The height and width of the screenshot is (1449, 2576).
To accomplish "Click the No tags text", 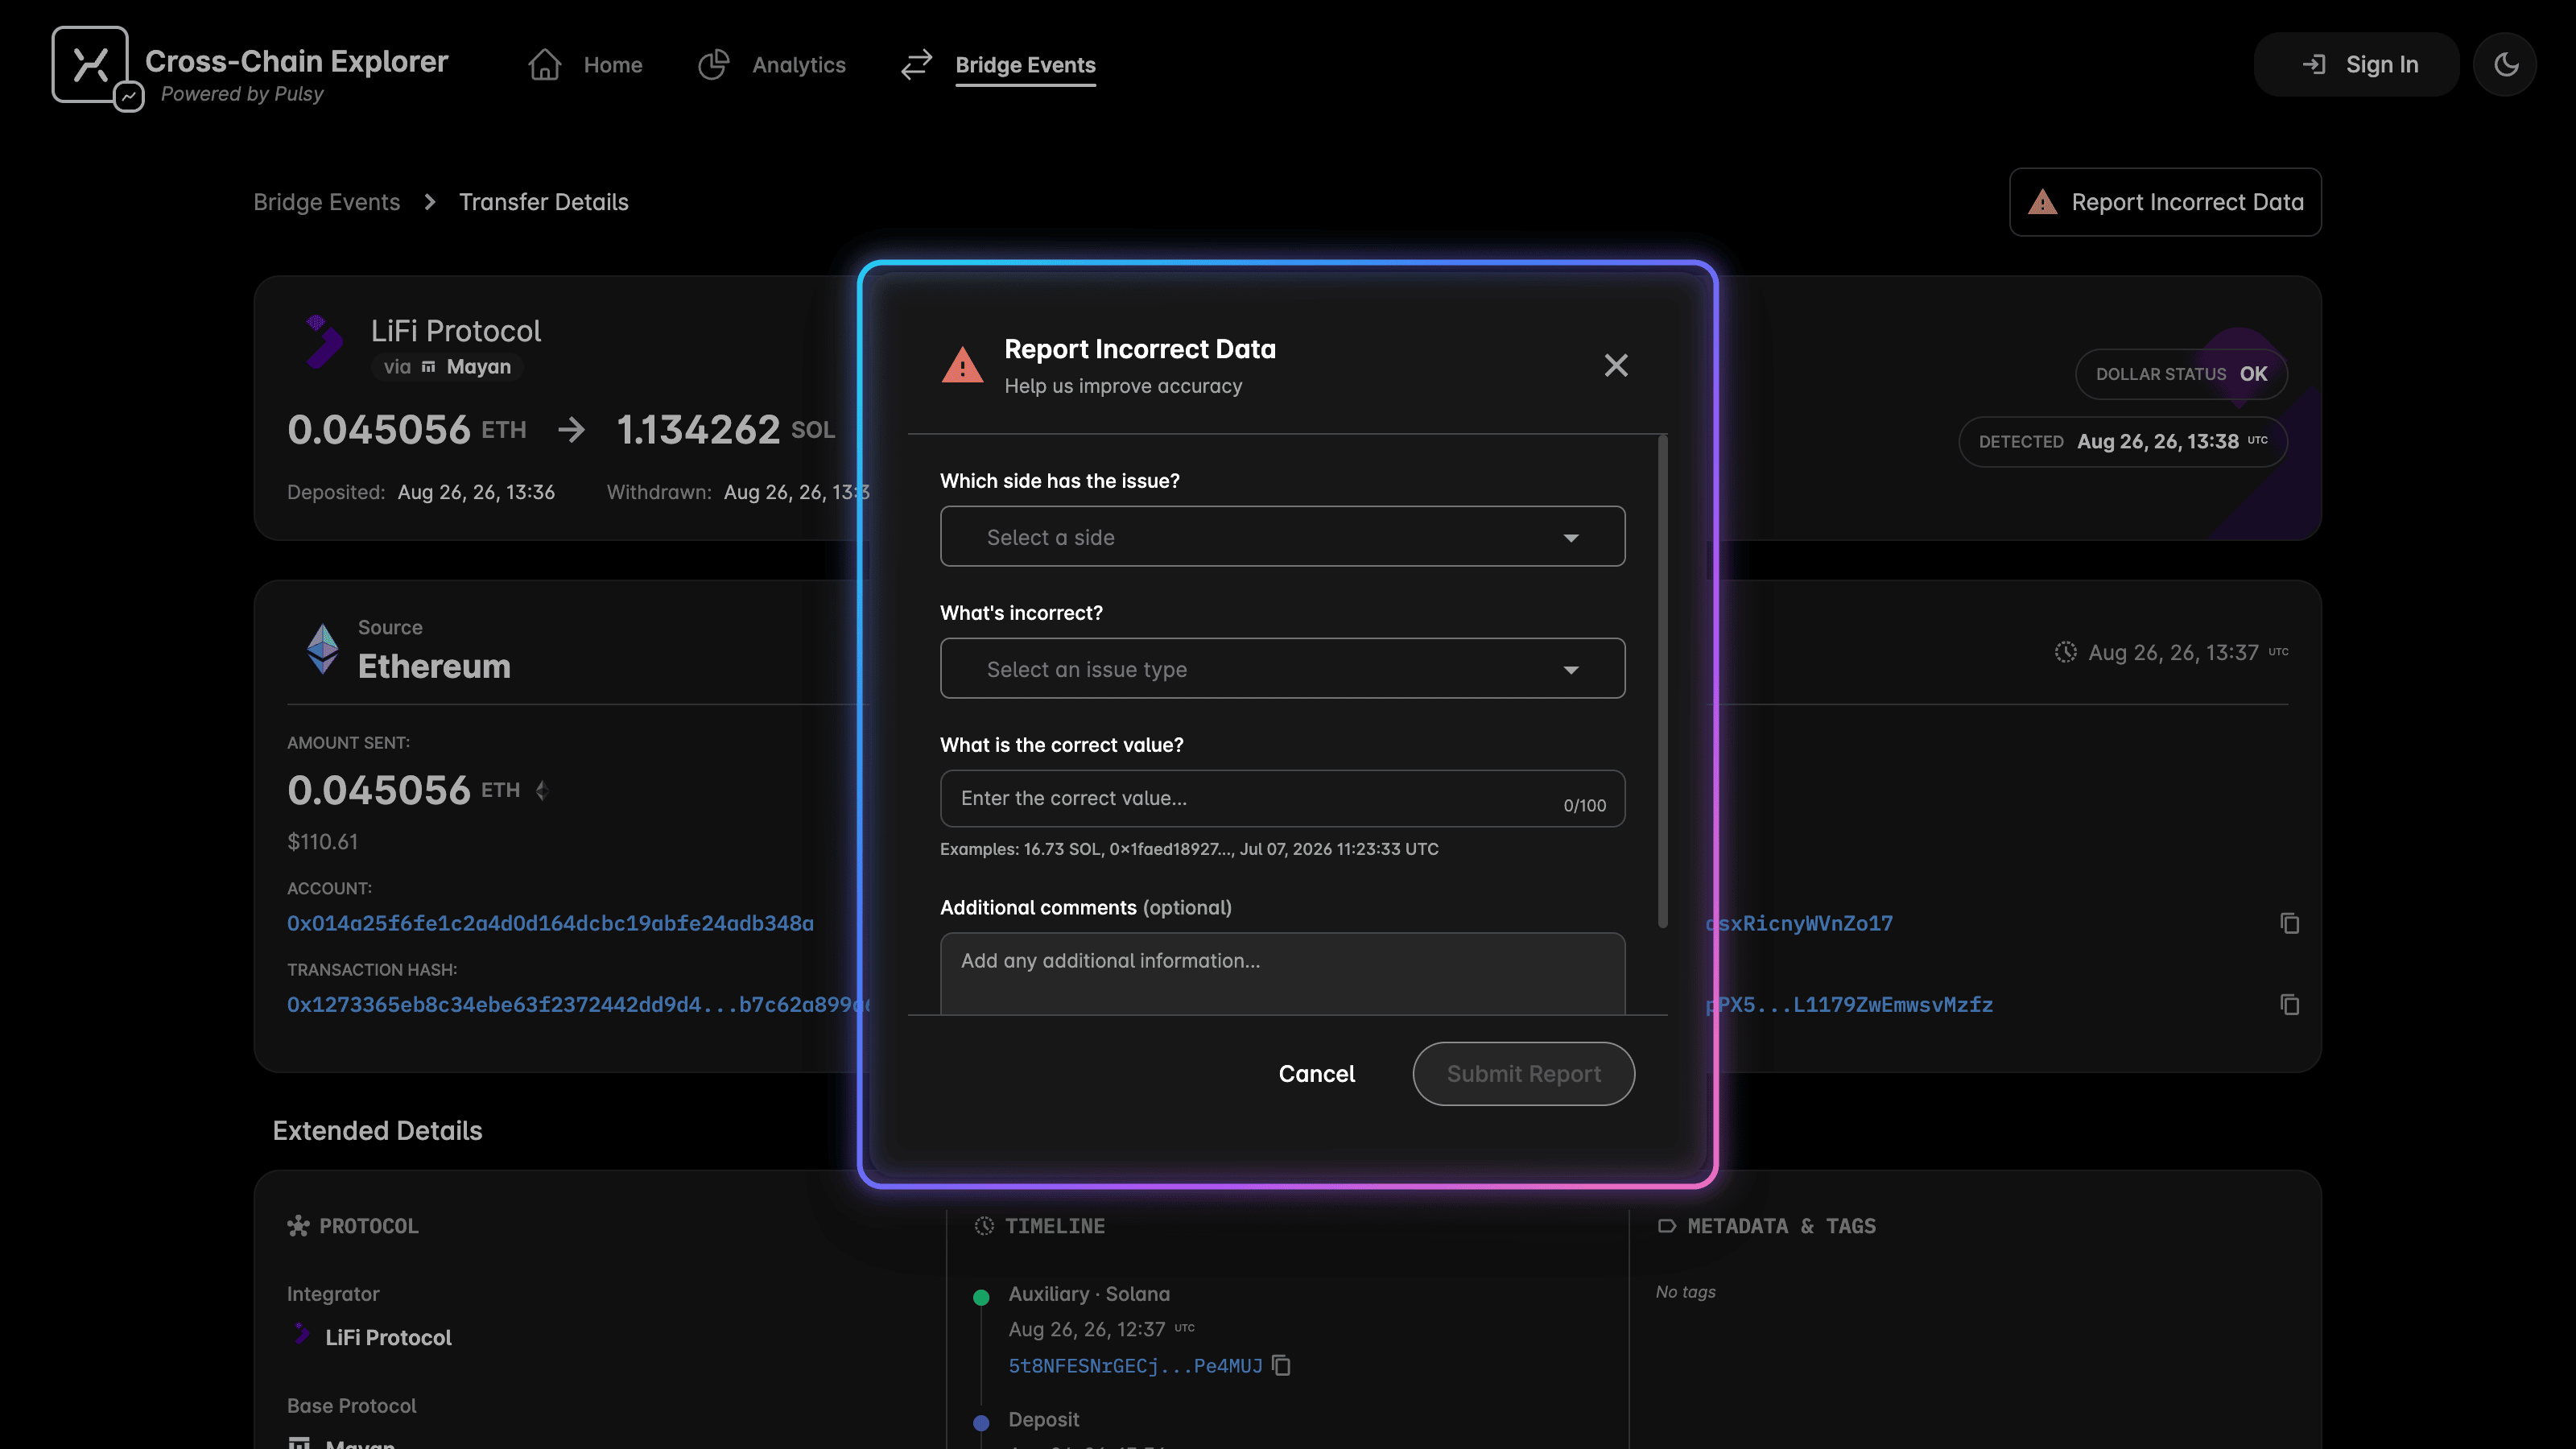I will [x=1685, y=1292].
